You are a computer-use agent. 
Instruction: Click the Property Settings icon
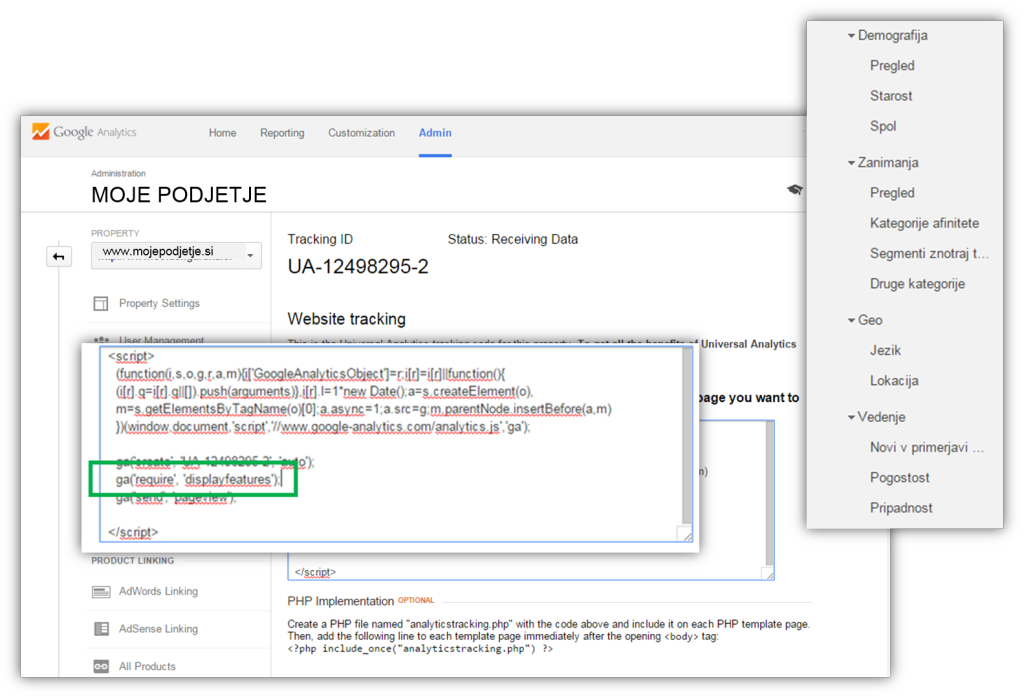[x=101, y=304]
